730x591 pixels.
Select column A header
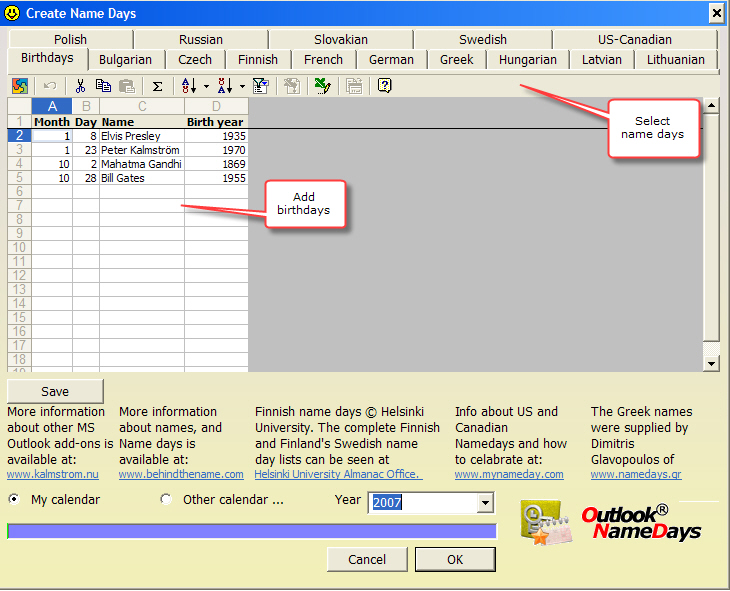pyautogui.click(x=52, y=106)
